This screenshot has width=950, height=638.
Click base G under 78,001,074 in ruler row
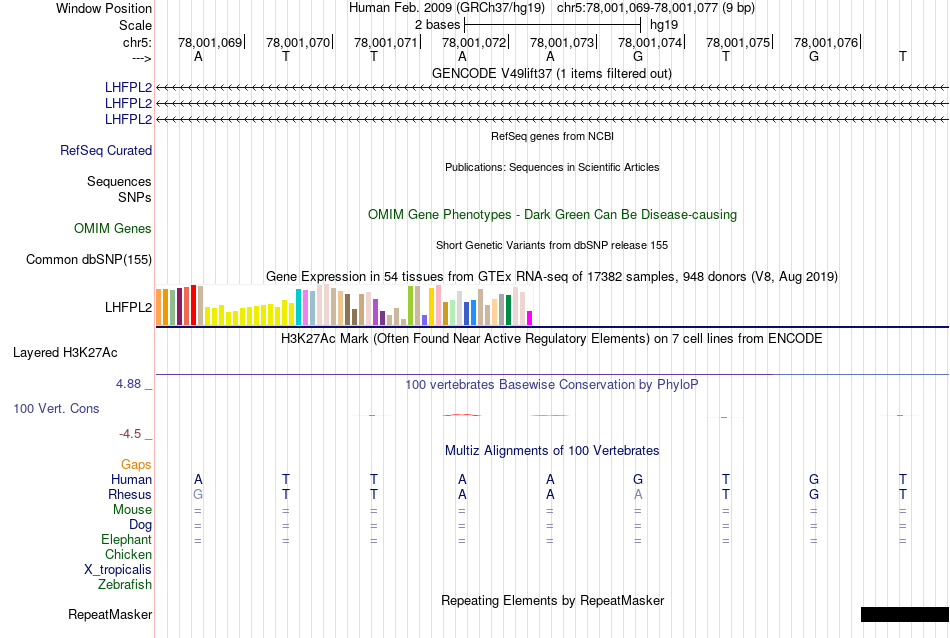[x=638, y=56]
